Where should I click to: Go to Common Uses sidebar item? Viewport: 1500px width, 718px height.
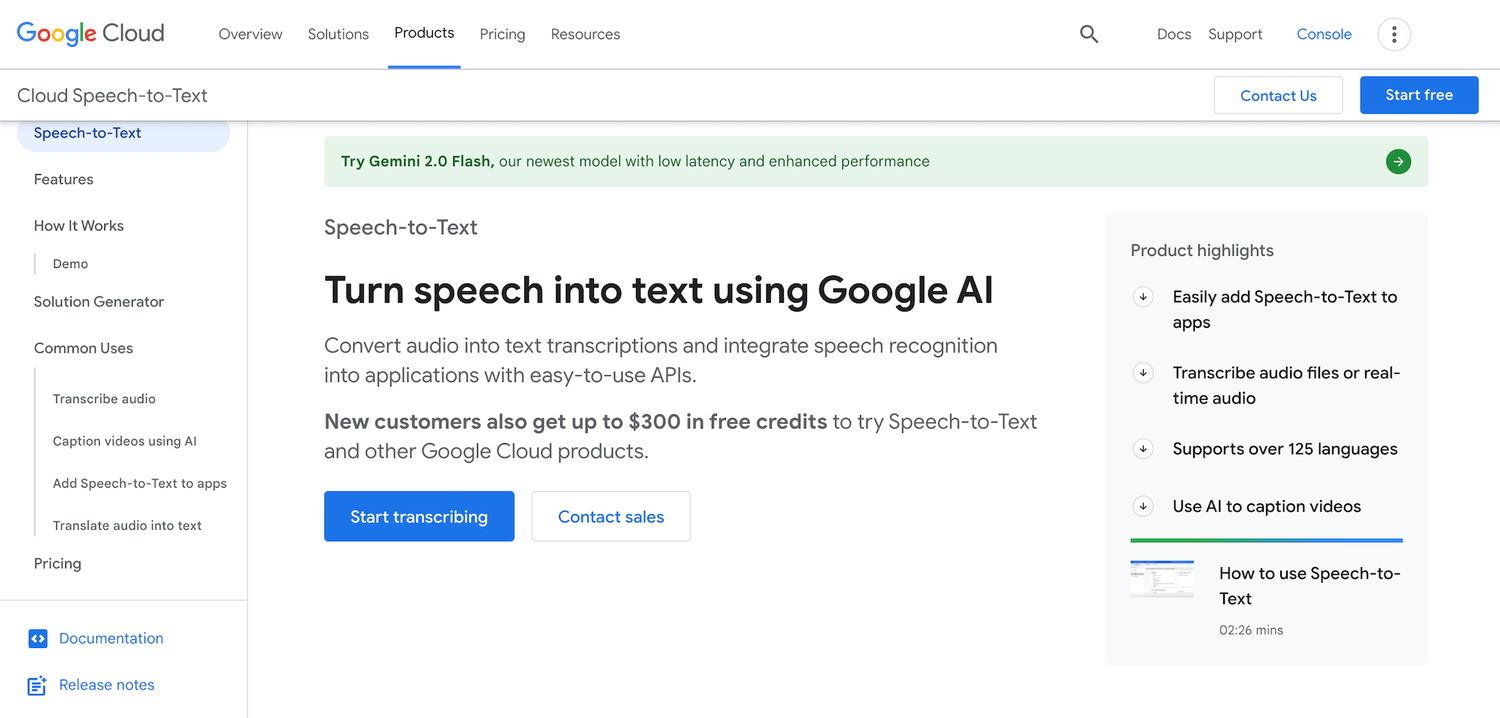pyautogui.click(x=83, y=349)
